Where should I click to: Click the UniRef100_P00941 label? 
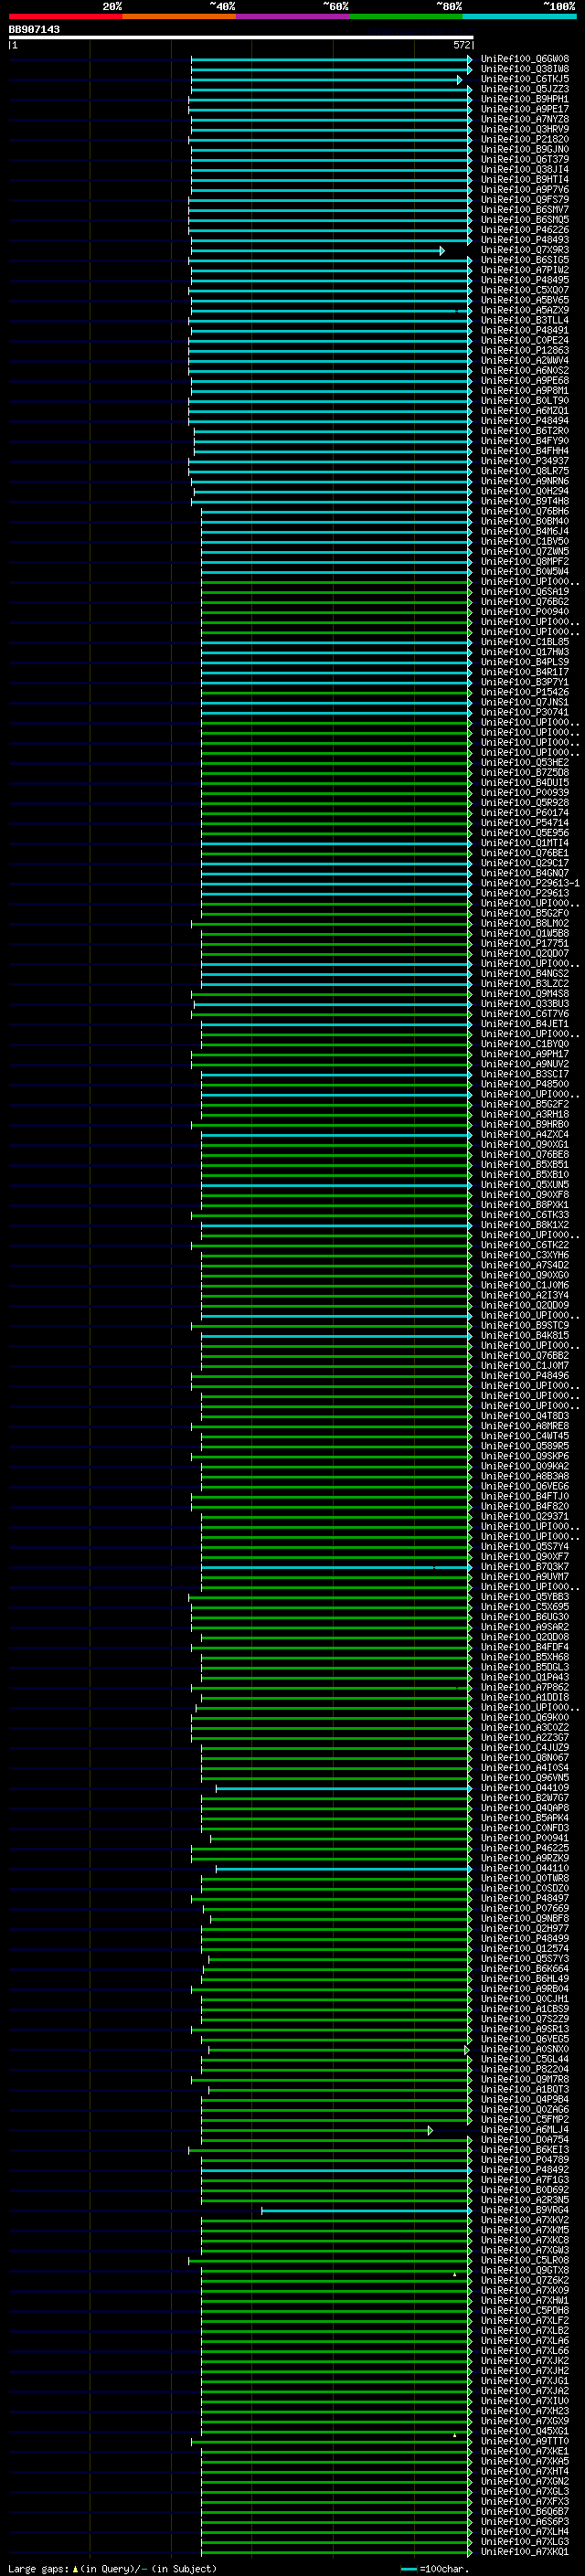(x=524, y=1838)
